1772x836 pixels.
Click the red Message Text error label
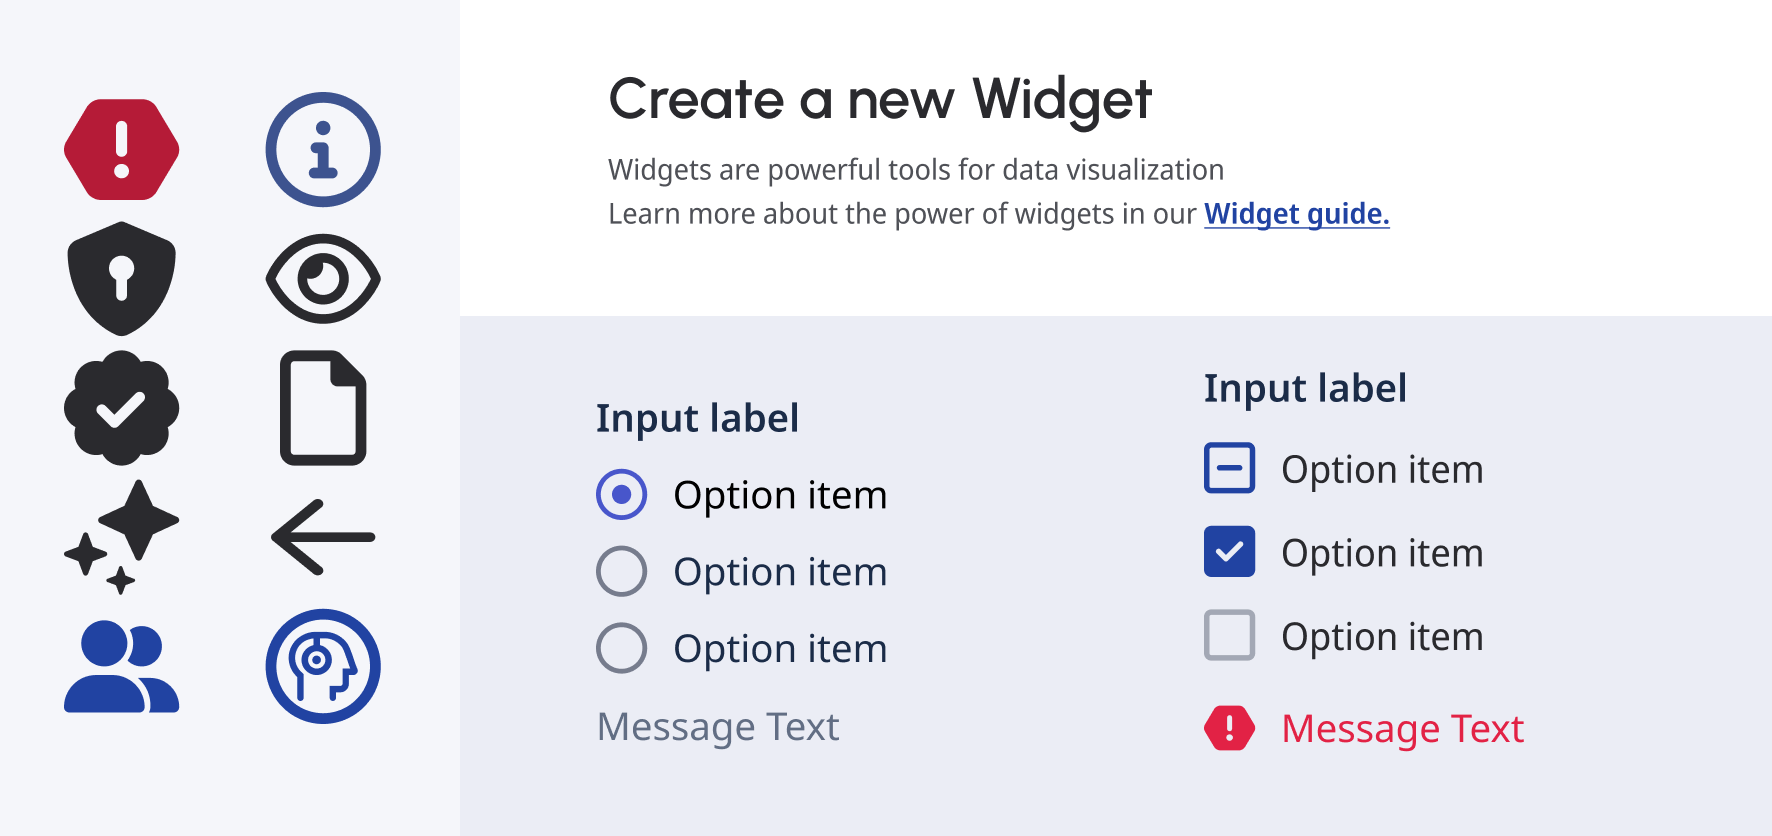(x=1402, y=729)
